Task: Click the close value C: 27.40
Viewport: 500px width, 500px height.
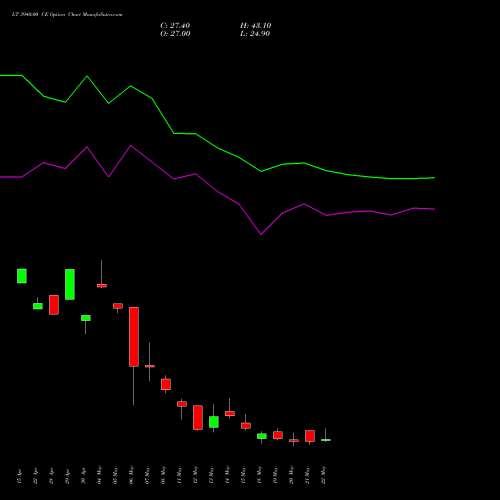Action: point(175,26)
